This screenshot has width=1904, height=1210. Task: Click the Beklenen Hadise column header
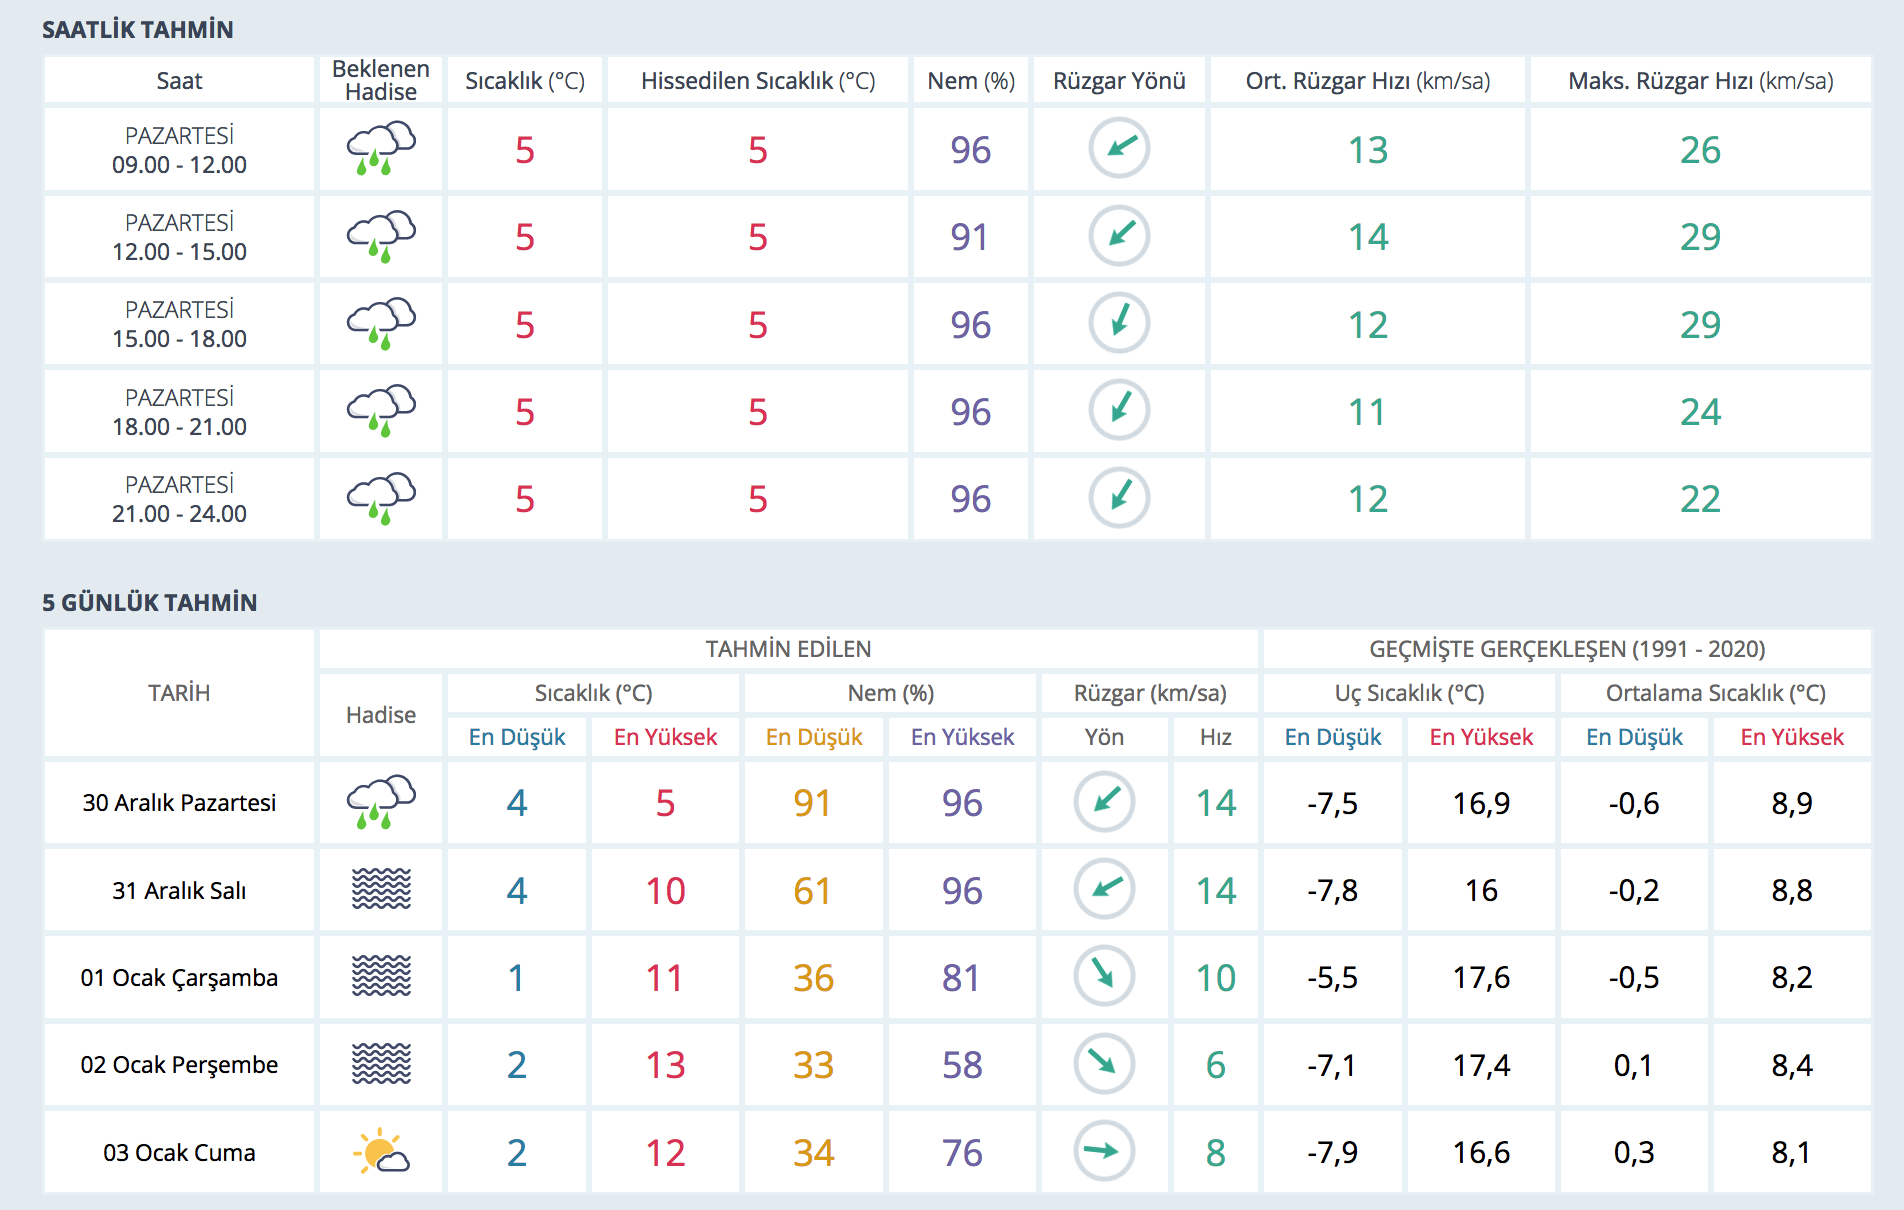(x=380, y=80)
